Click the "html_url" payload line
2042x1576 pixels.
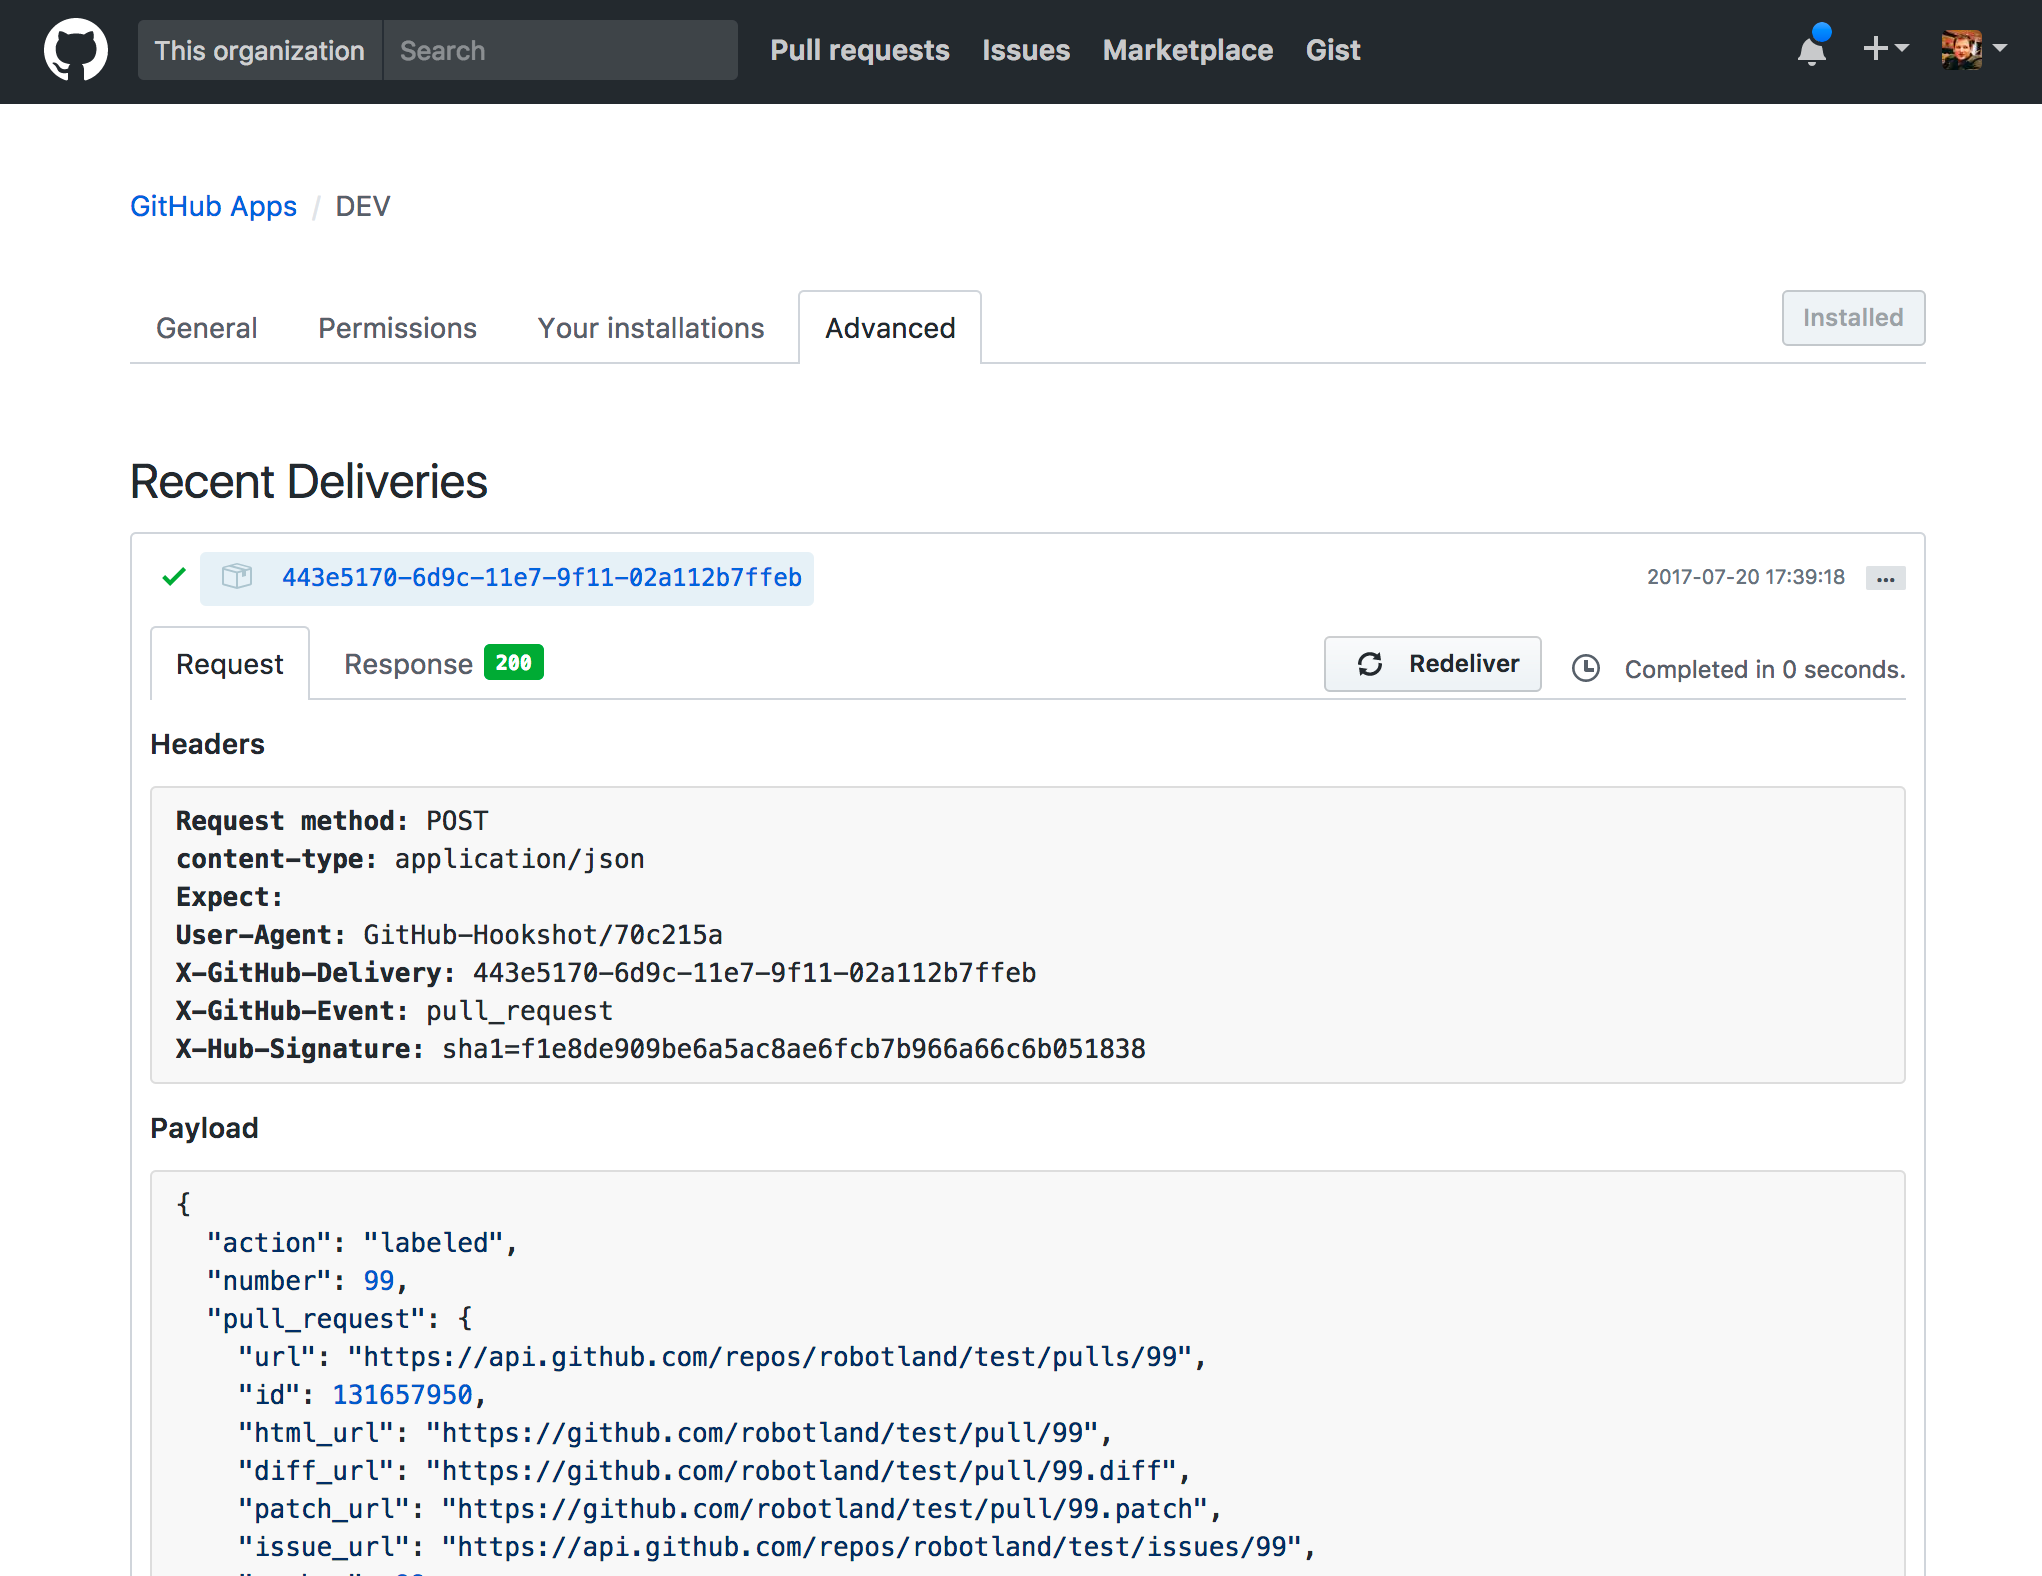click(675, 1433)
